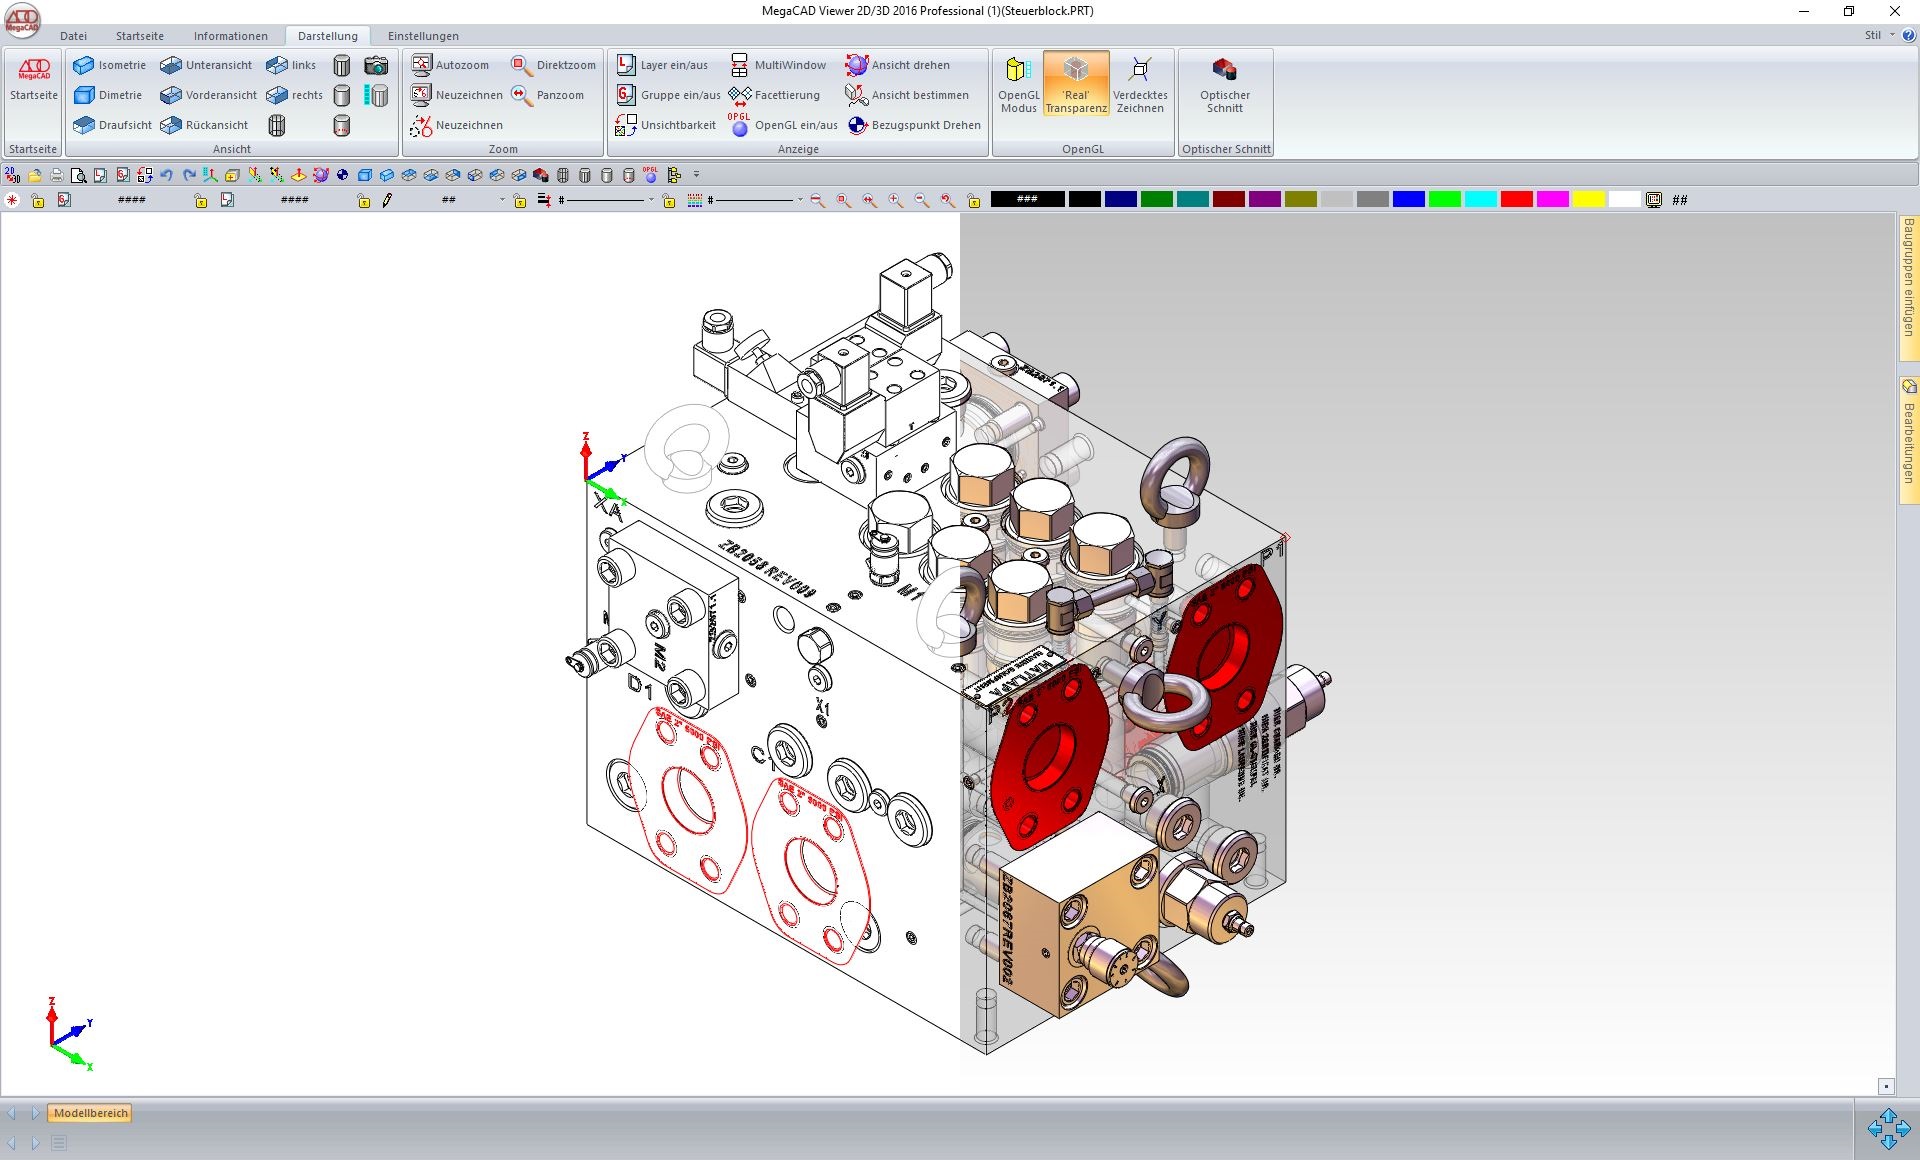
Task: Open the ## pen dropdown arrow
Action: 502,200
